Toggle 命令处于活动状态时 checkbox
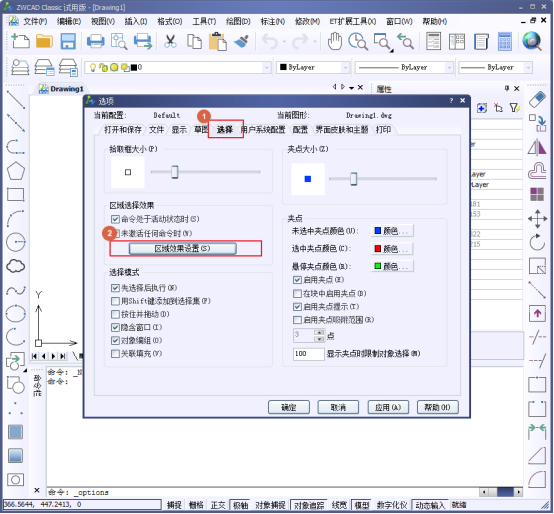The height and width of the screenshot is (514, 554). [115, 219]
